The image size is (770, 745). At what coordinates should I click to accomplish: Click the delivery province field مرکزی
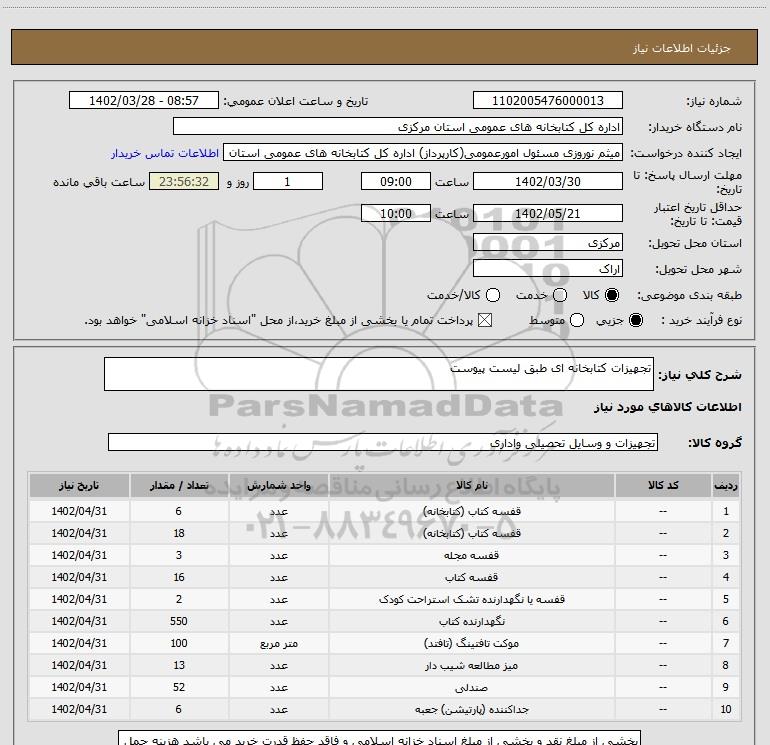click(548, 243)
